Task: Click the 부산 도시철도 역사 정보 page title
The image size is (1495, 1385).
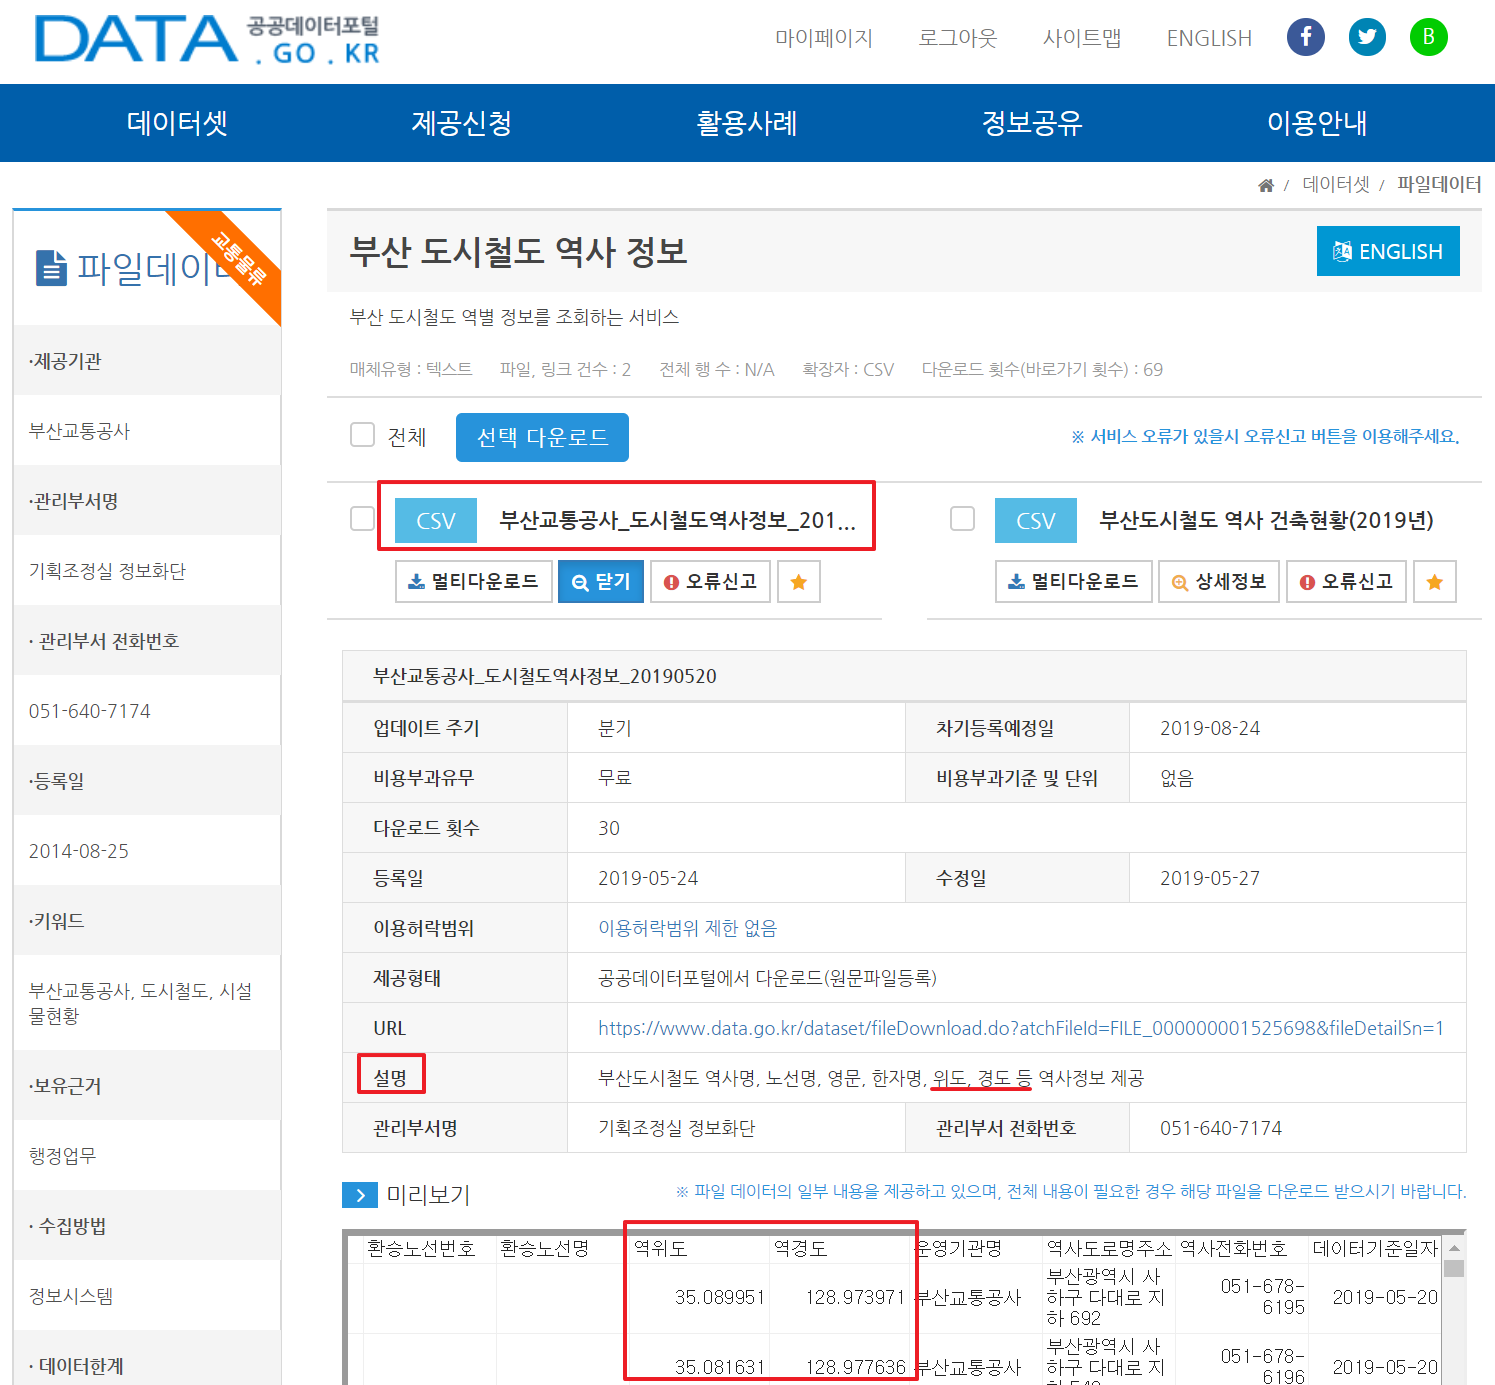Action: (519, 251)
